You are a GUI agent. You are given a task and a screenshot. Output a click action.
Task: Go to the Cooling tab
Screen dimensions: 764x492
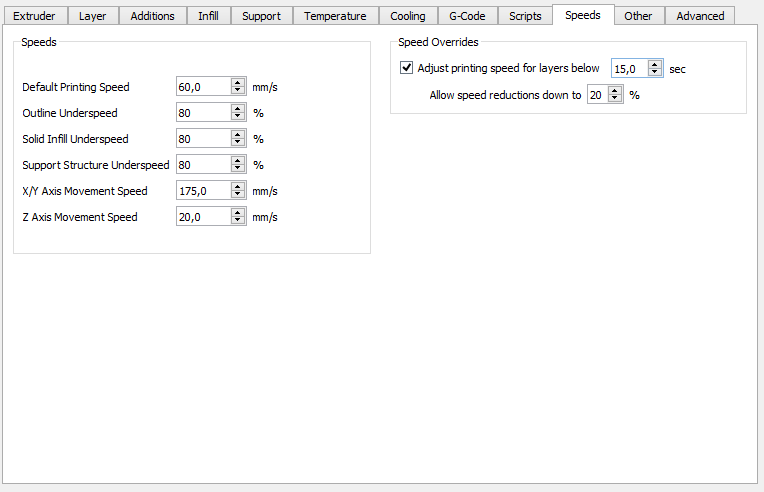pos(407,16)
